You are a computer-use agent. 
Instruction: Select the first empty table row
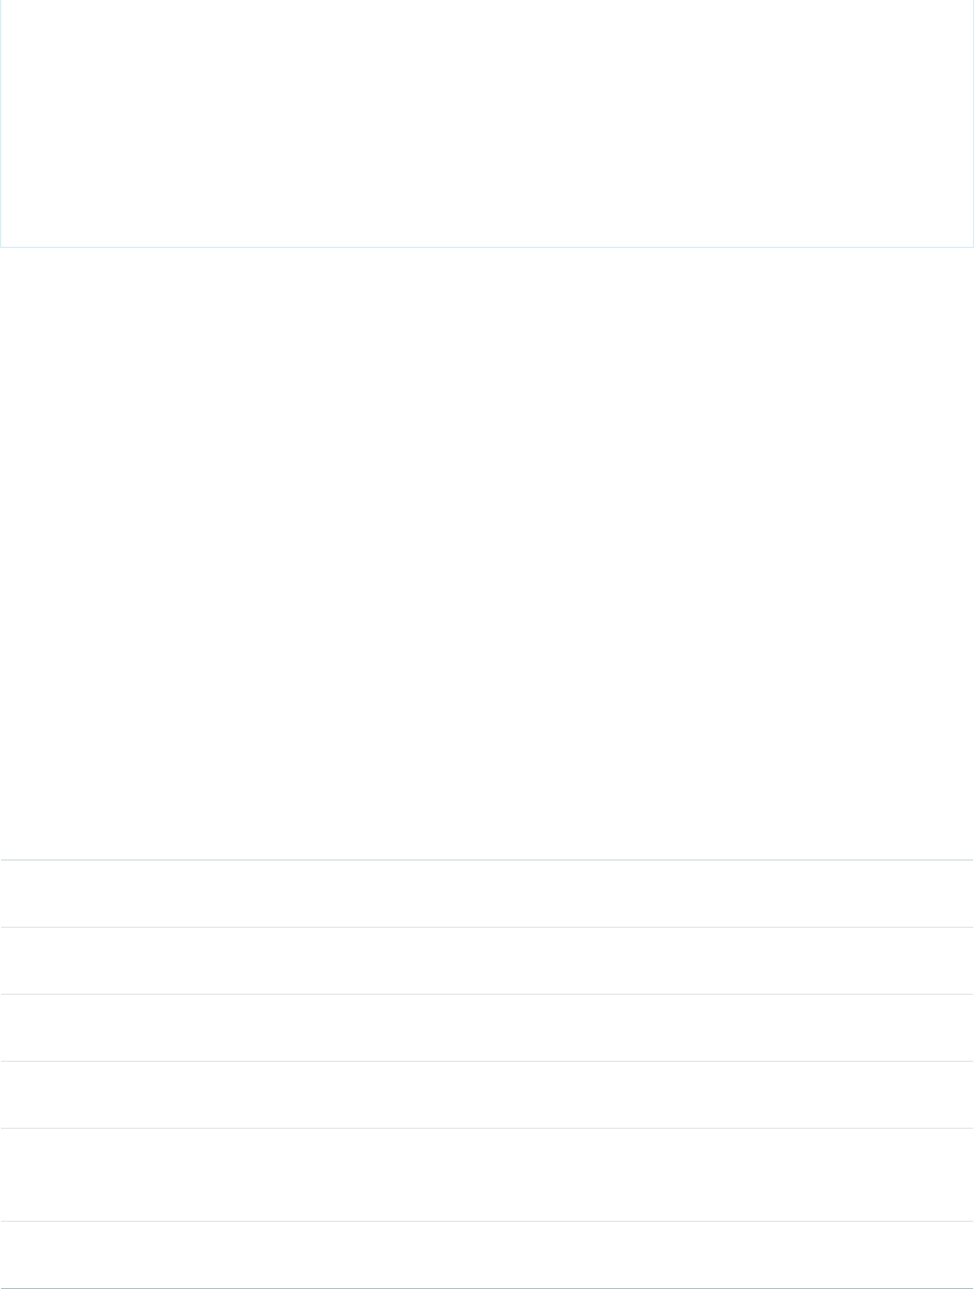(x=487, y=894)
